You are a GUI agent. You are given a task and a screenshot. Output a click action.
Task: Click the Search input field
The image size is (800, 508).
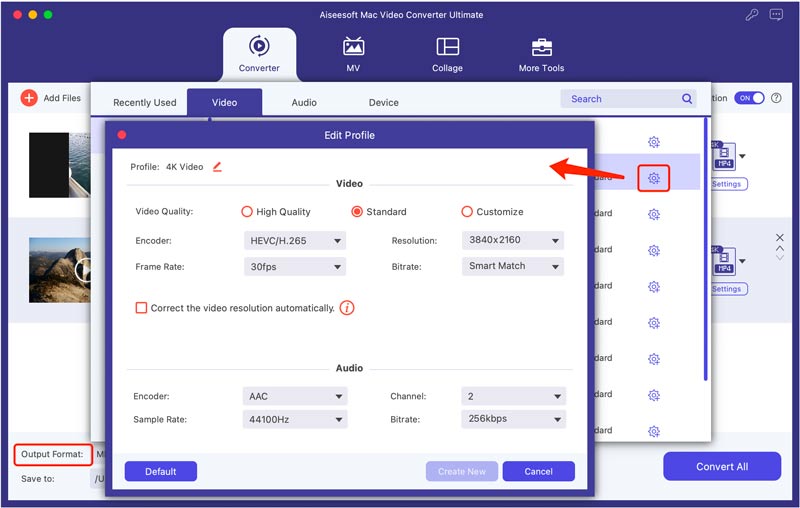point(620,99)
